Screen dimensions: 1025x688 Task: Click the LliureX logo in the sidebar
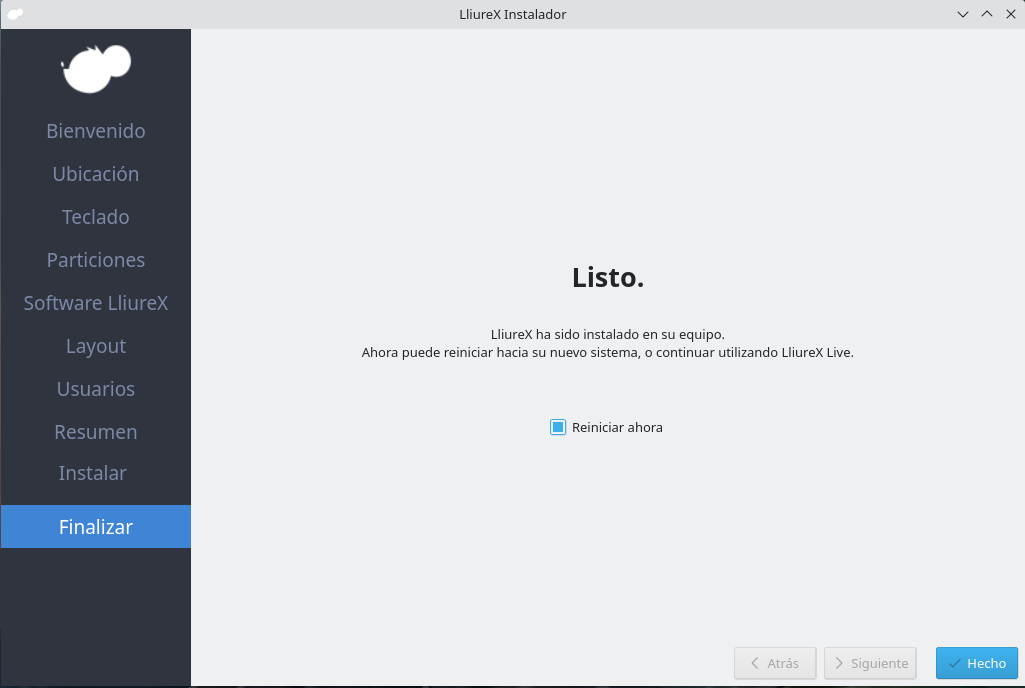(x=96, y=68)
